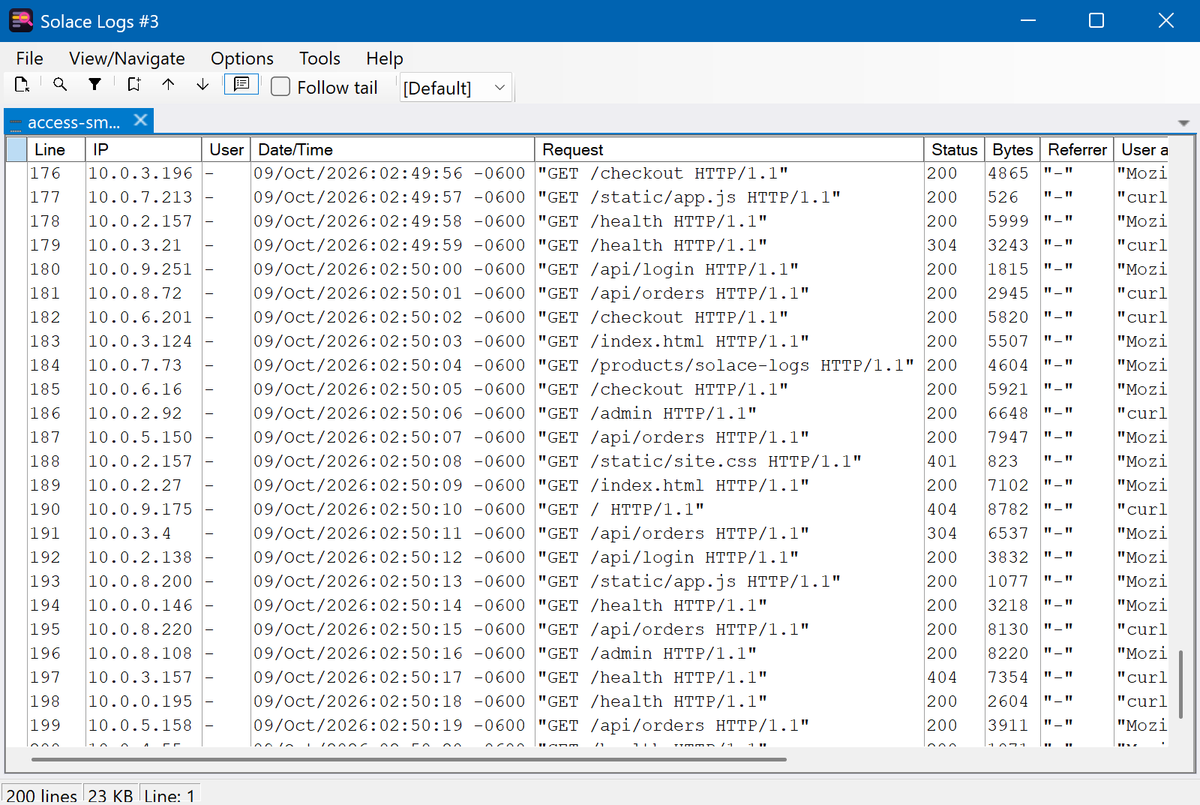The image size is (1200, 805).
Task: Open the Help menu
Action: click(384, 58)
